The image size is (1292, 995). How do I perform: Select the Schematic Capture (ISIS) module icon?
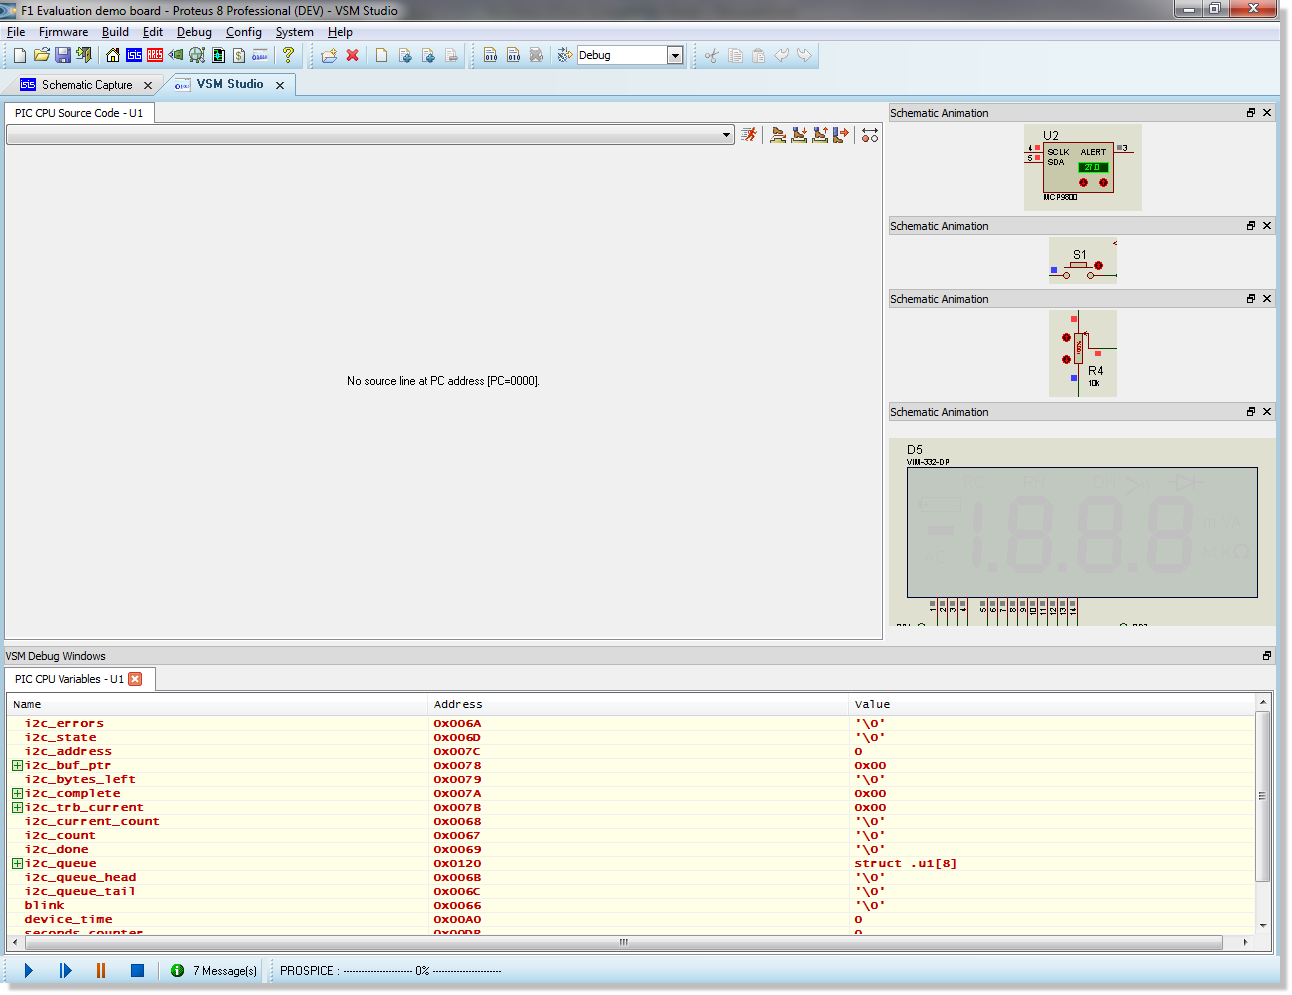pyautogui.click(x=134, y=55)
